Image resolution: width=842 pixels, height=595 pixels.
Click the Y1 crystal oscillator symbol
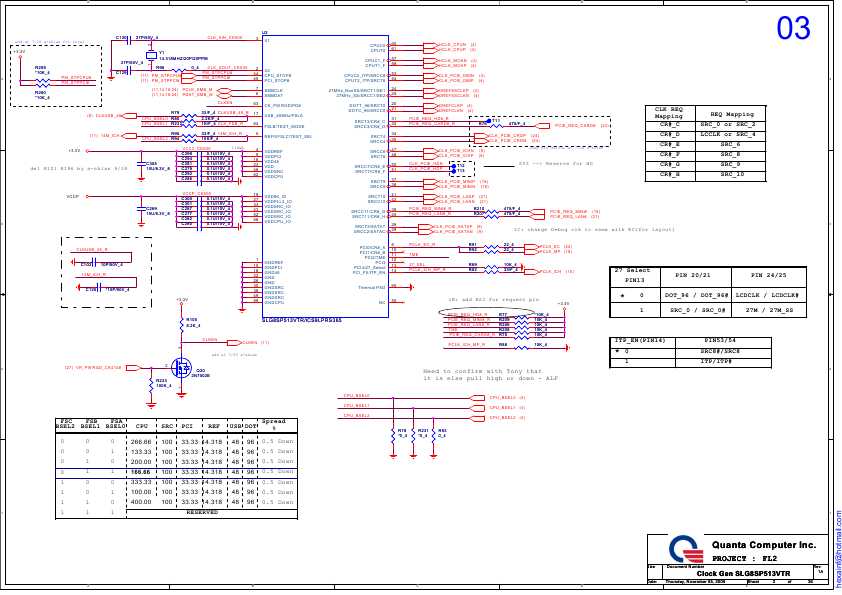pos(151,55)
